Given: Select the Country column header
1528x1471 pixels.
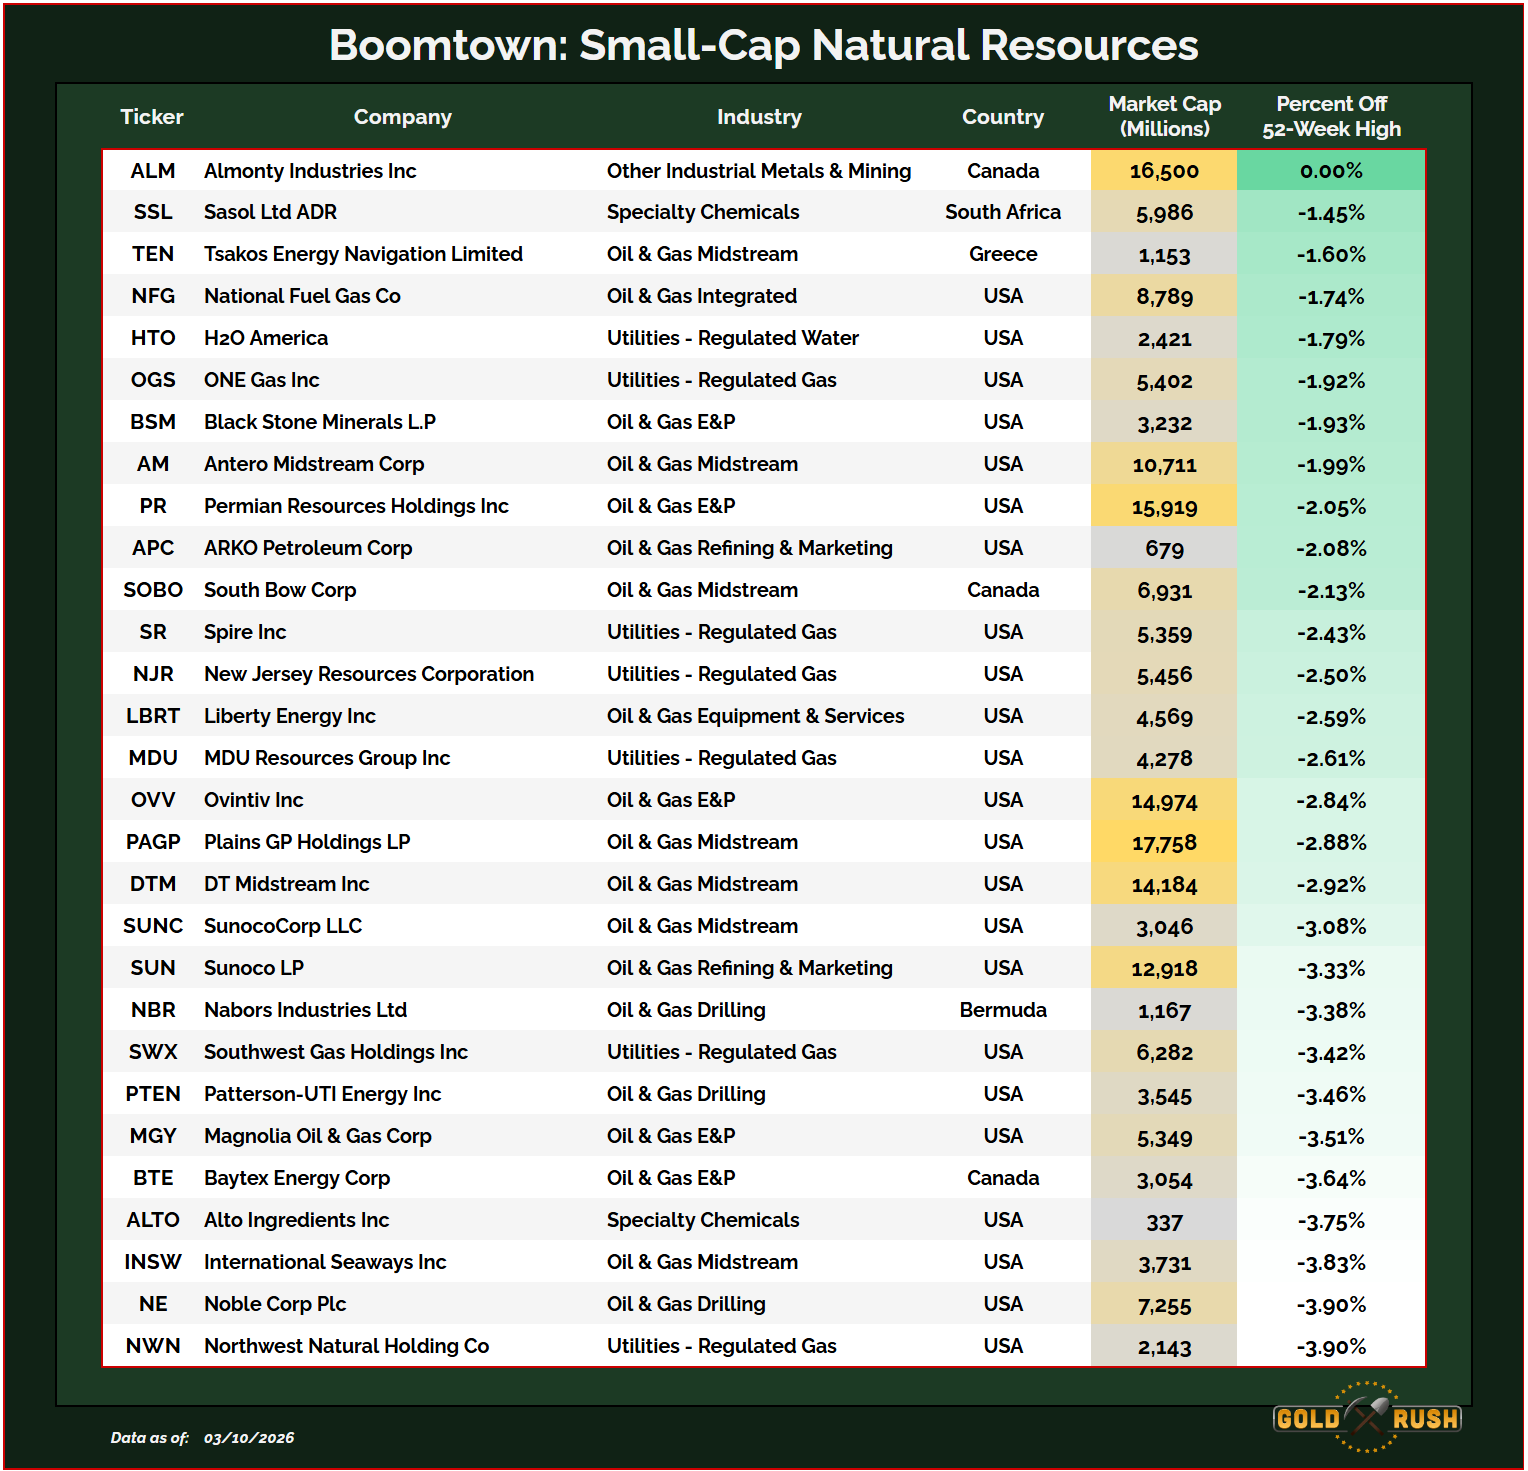Looking at the screenshot, I should 1002,117.
